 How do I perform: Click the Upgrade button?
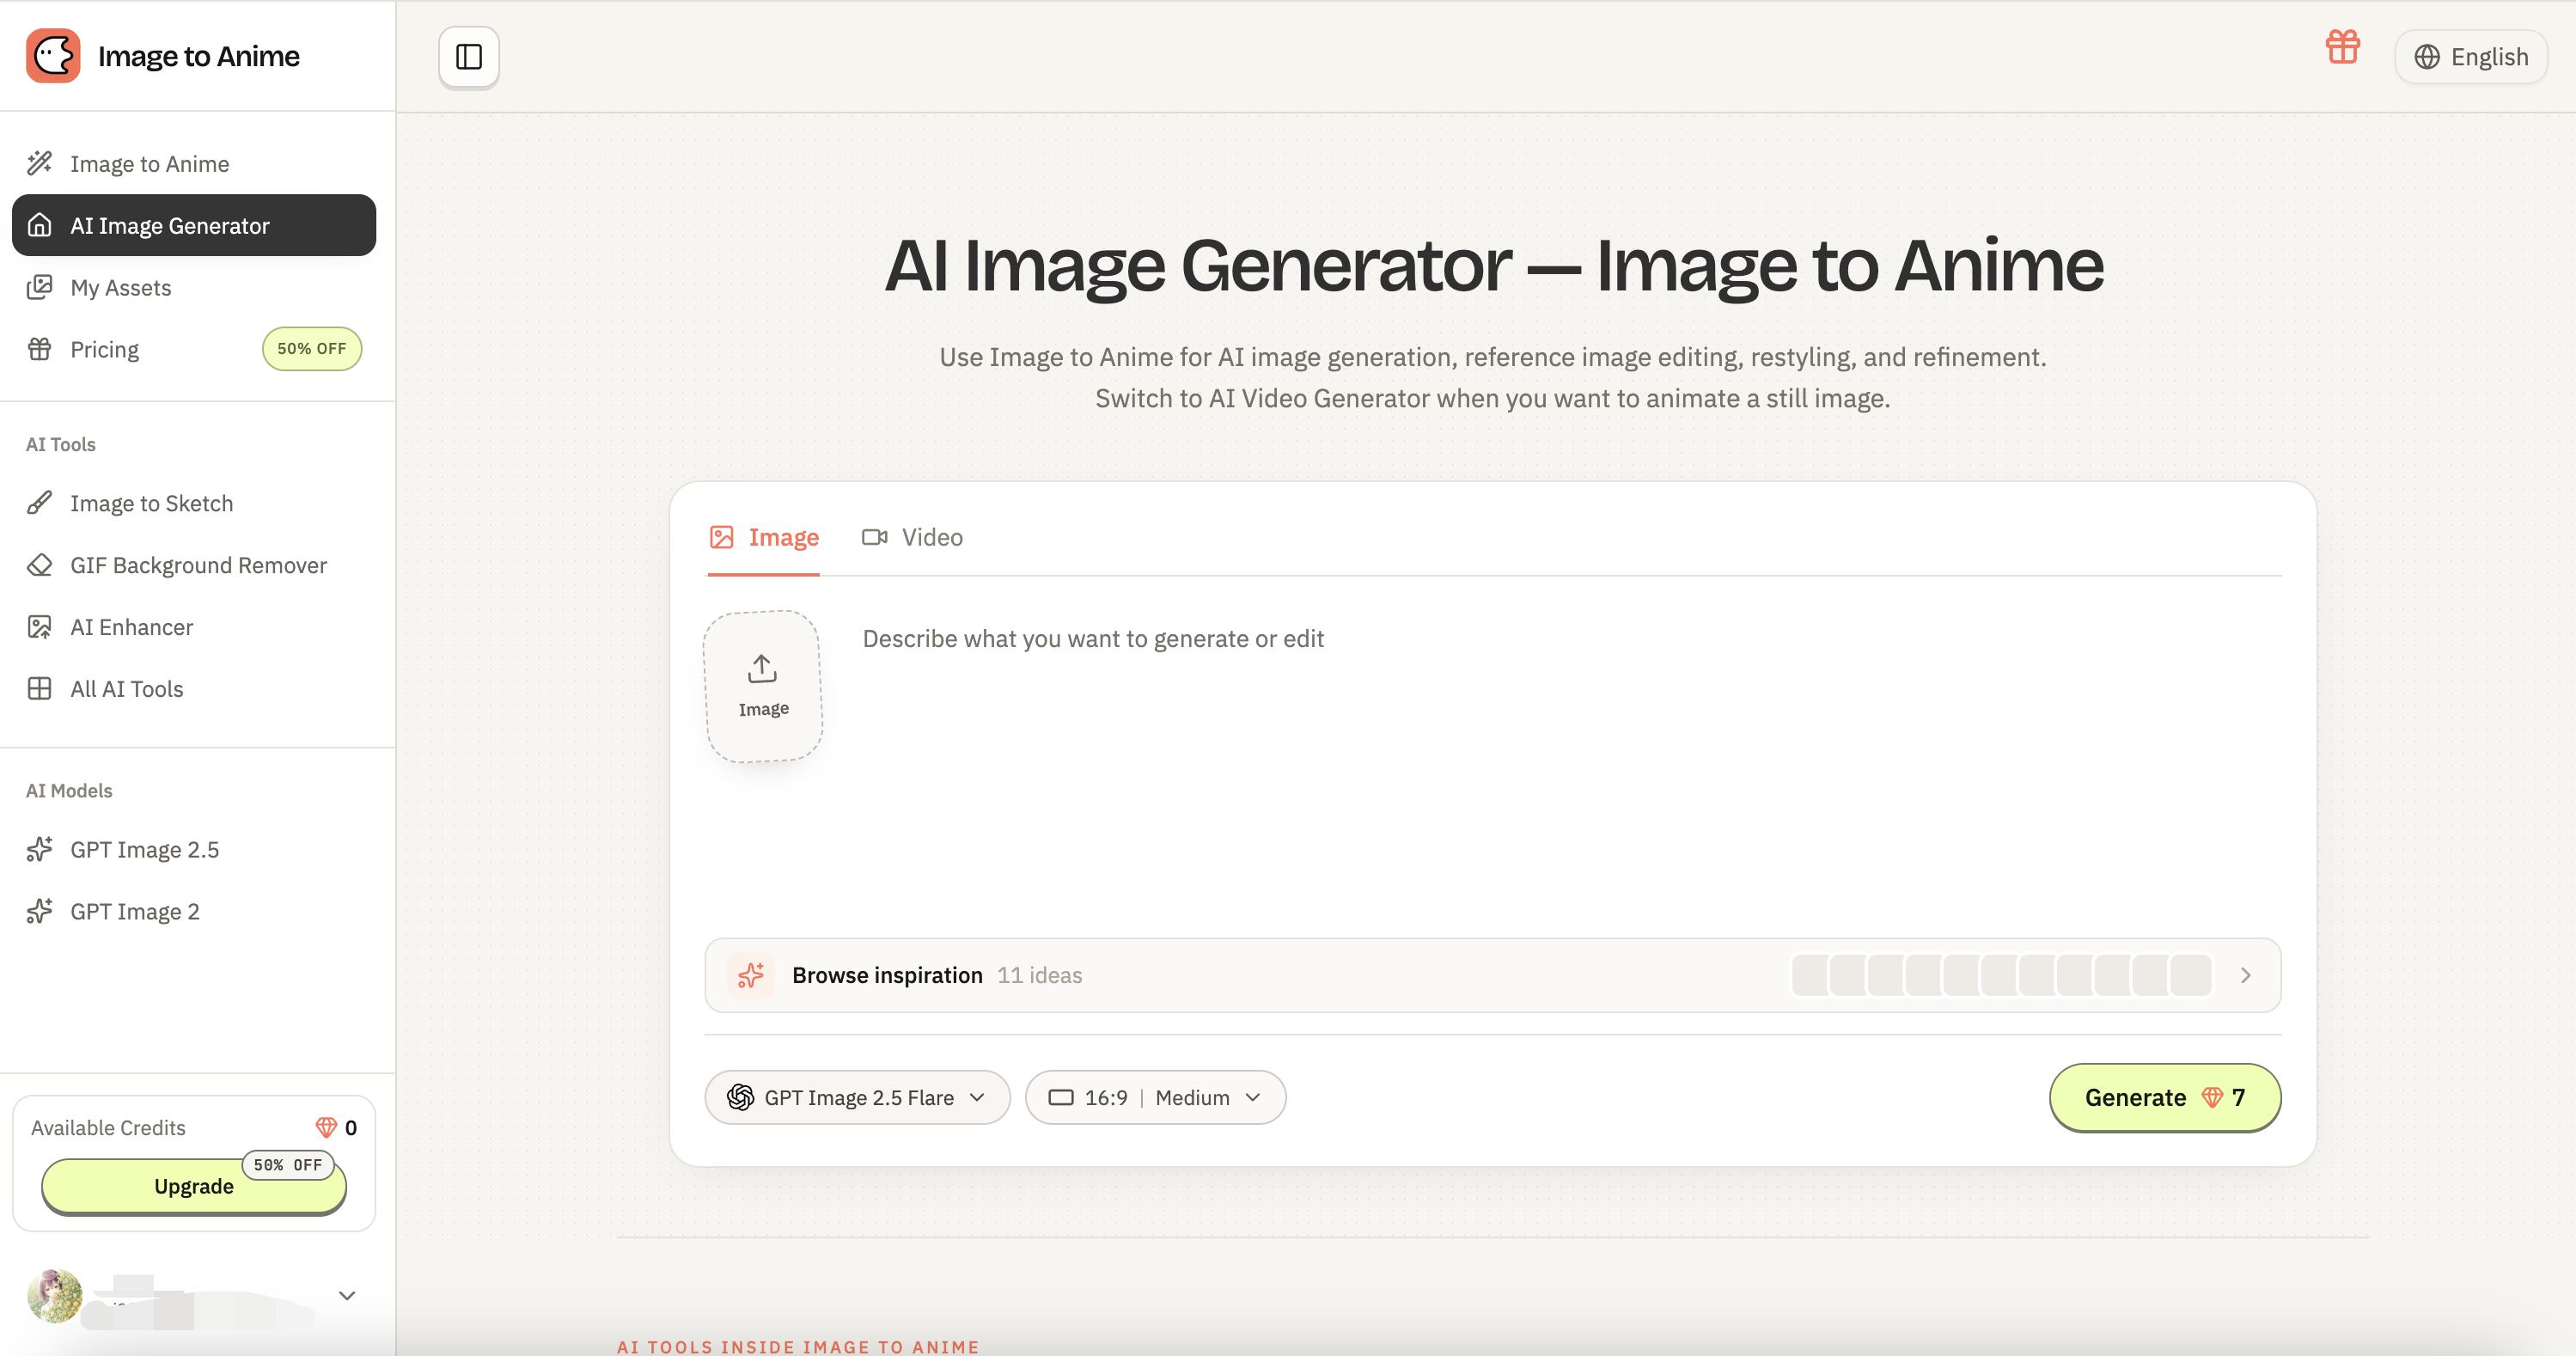(x=194, y=1186)
